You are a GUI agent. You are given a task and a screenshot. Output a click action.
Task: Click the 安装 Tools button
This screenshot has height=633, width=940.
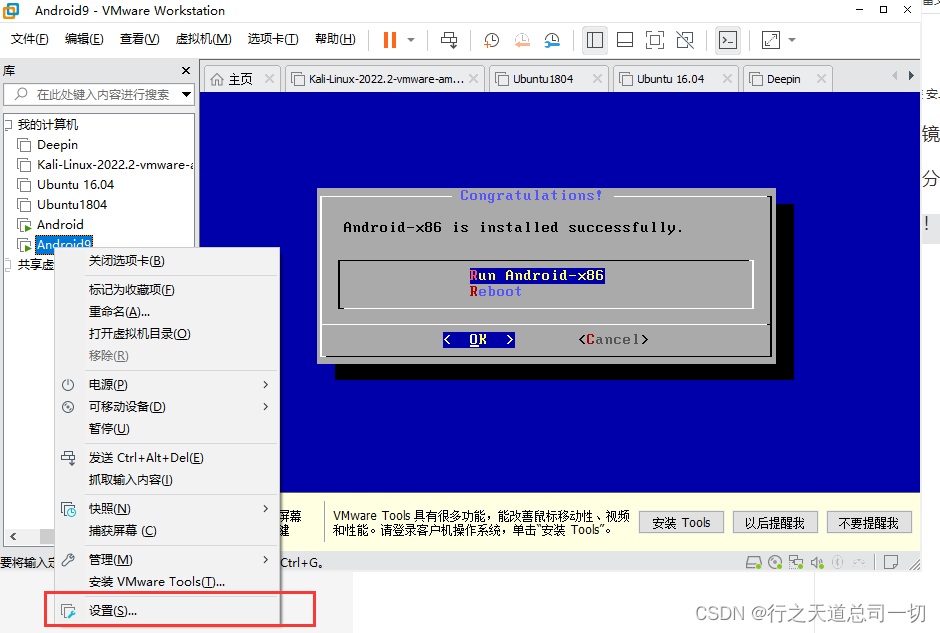(681, 523)
